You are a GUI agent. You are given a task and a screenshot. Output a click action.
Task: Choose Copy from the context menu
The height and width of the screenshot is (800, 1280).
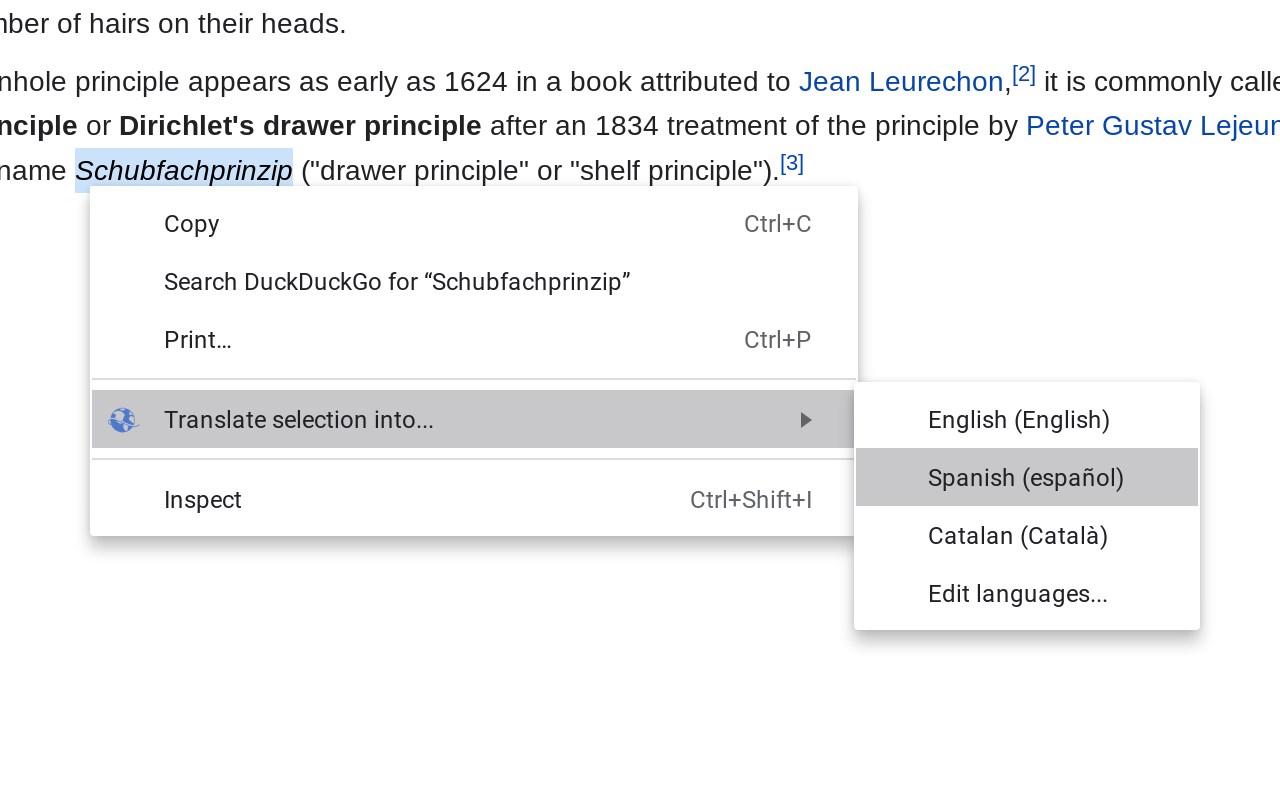(x=192, y=224)
